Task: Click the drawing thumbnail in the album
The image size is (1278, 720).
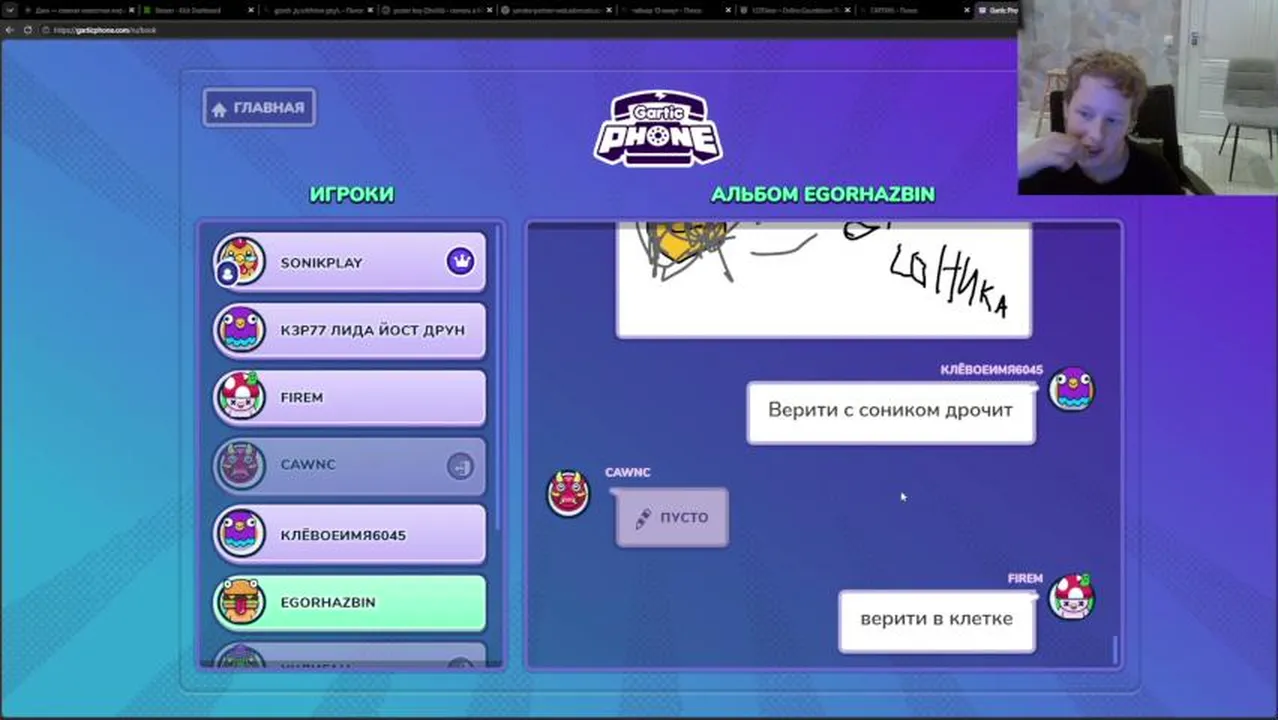Action: click(823, 280)
